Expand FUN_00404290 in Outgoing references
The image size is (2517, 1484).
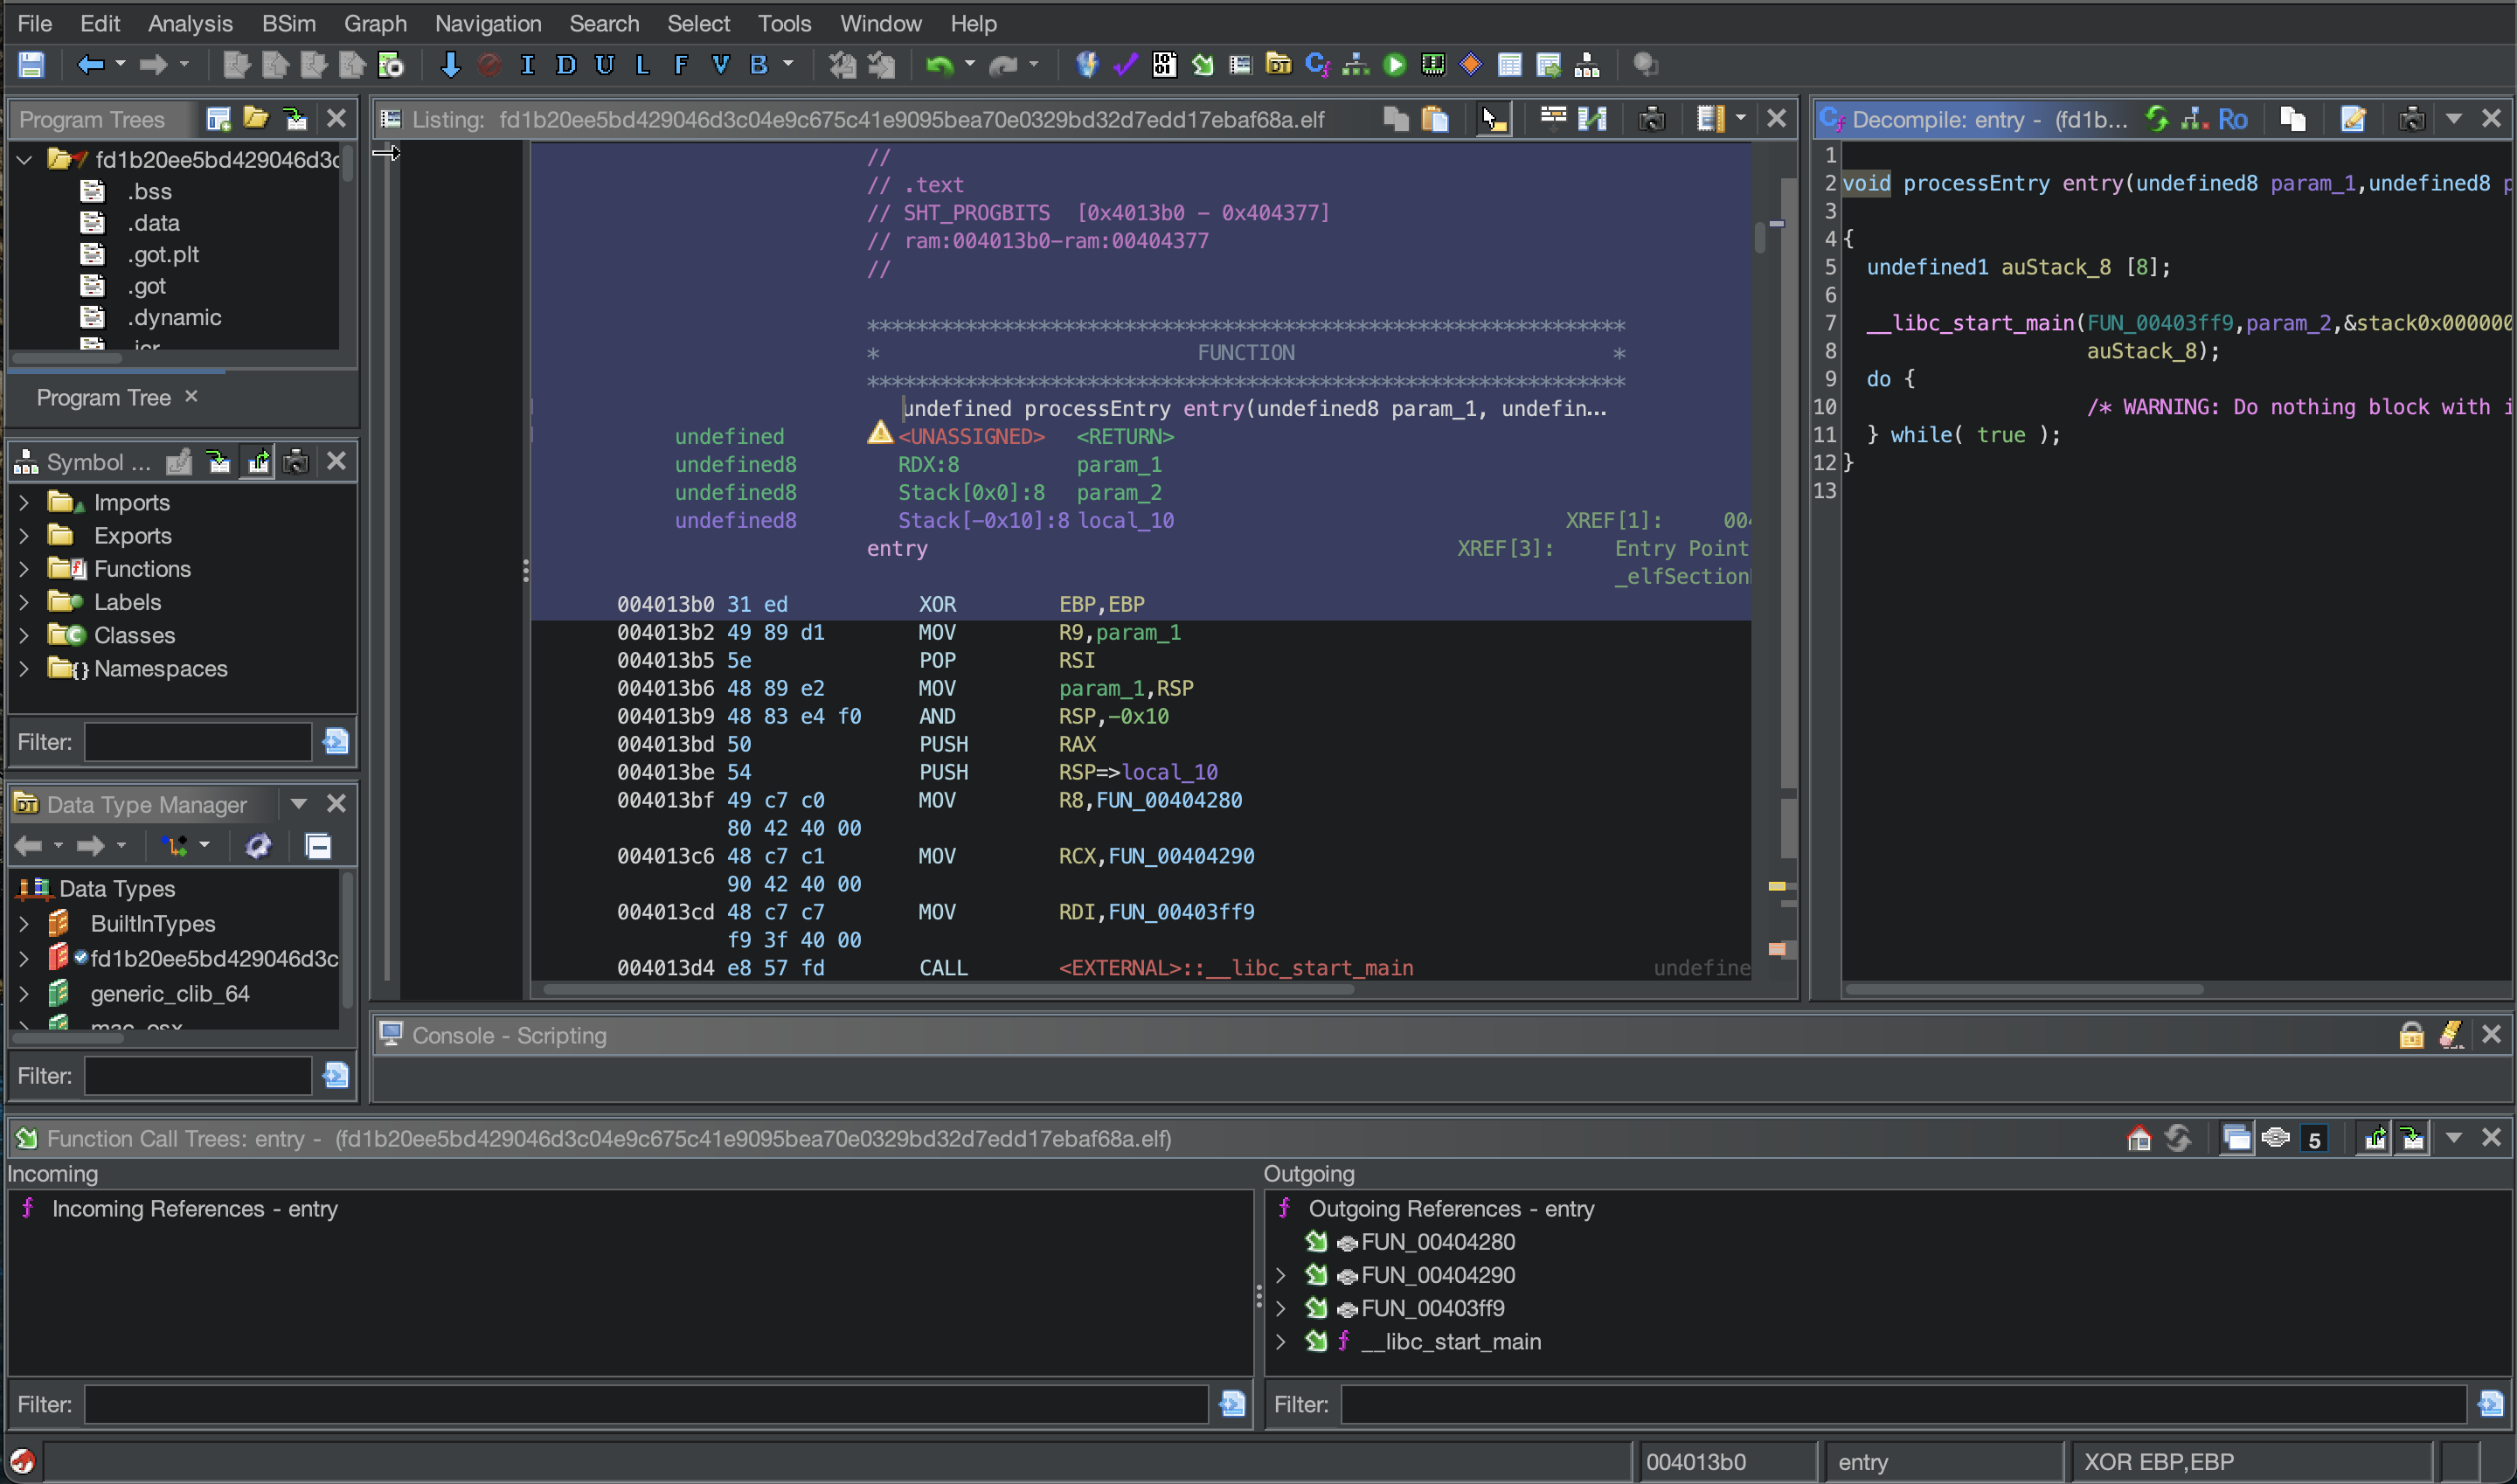pos(1281,1275)
